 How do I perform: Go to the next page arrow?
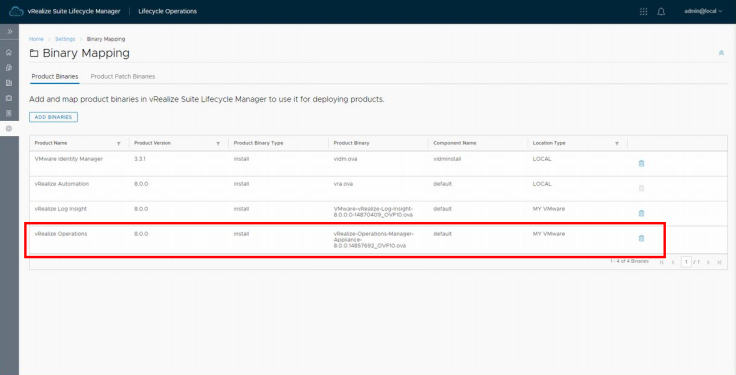[x=708, y=262]
